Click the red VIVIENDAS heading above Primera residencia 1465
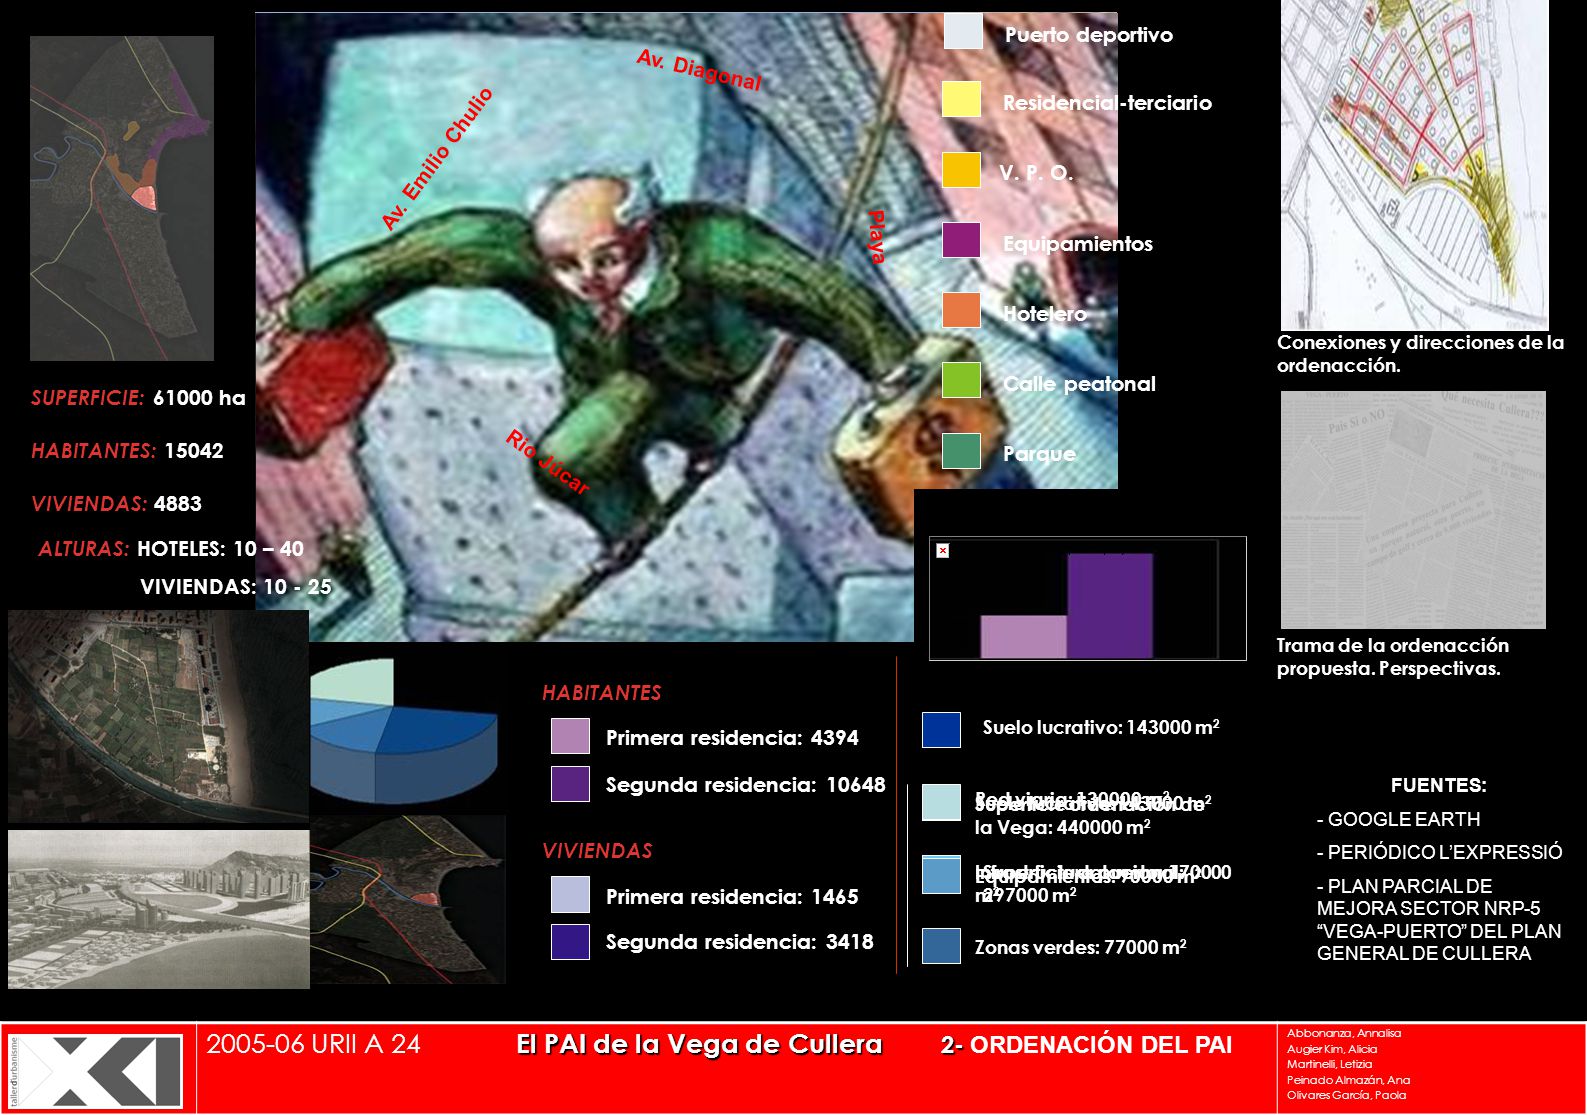Viewport: 1587px width, 1115px height. point(597,850)
